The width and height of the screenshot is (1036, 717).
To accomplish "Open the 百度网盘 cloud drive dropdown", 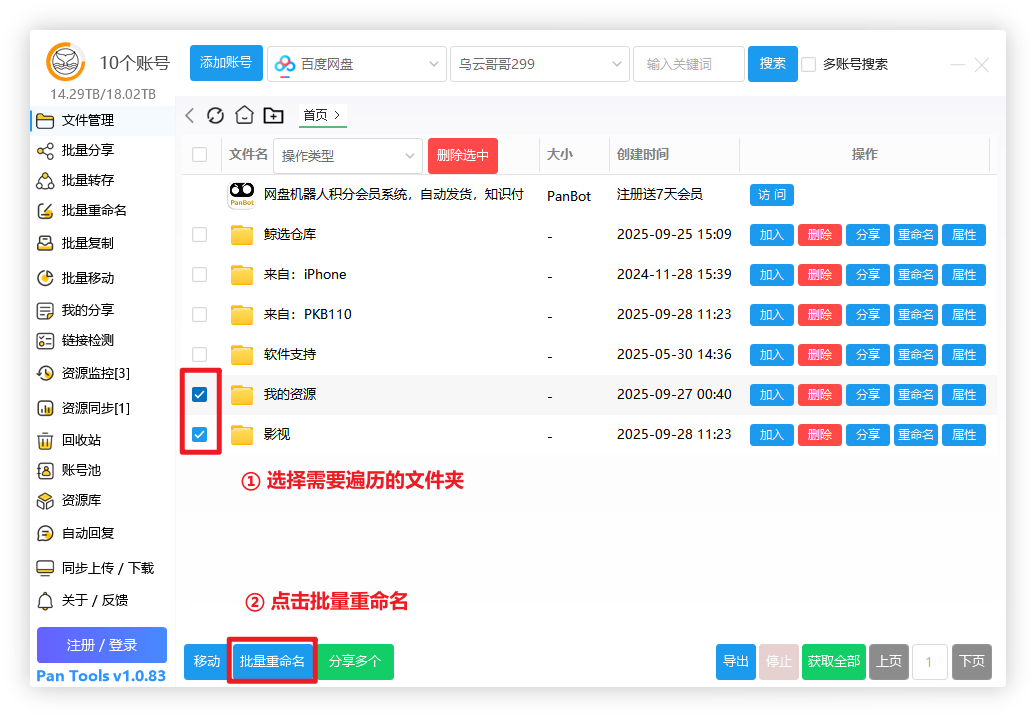I will [x=357, y=64].
